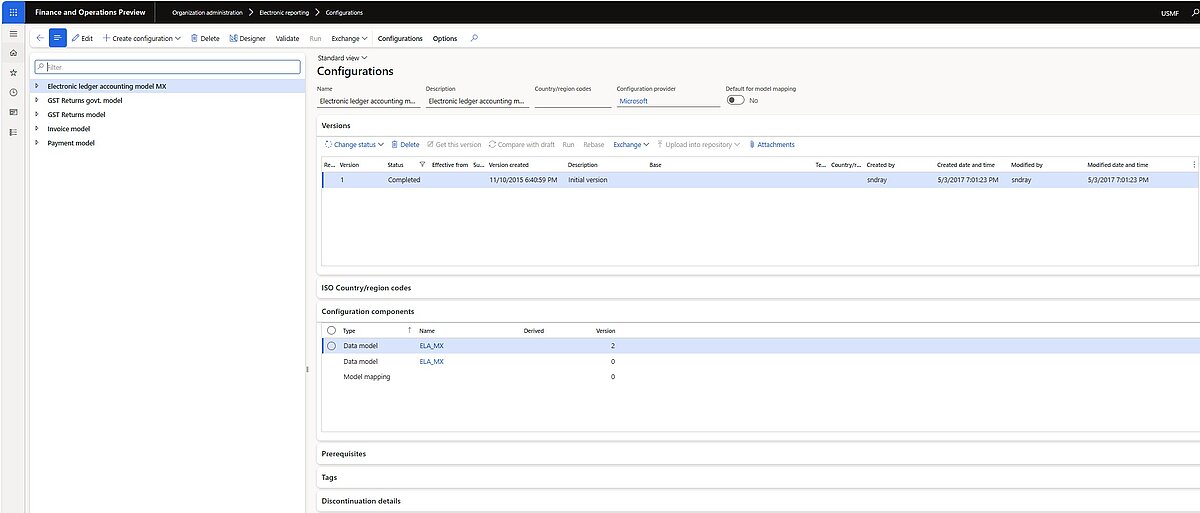Open Favorites star icon in sidebar
This screenshot has width=1200, height=513.
(13, 72)
